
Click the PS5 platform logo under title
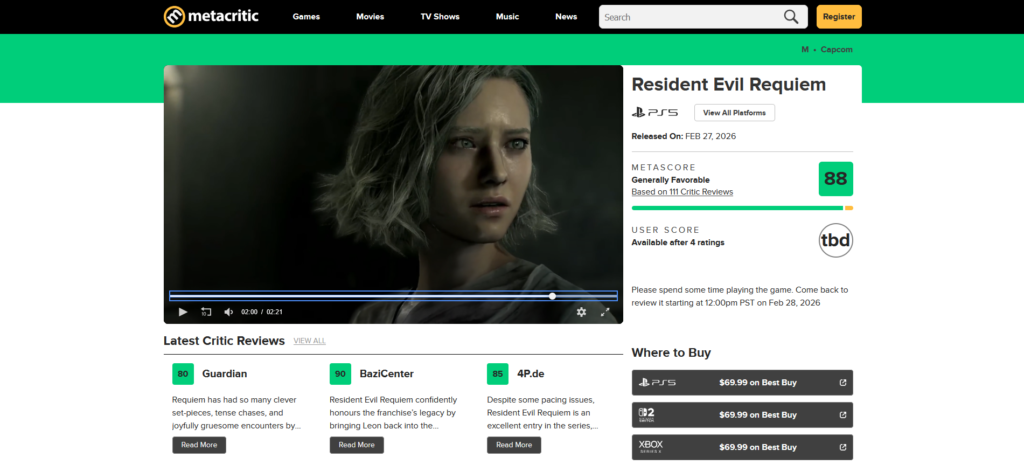655,112
